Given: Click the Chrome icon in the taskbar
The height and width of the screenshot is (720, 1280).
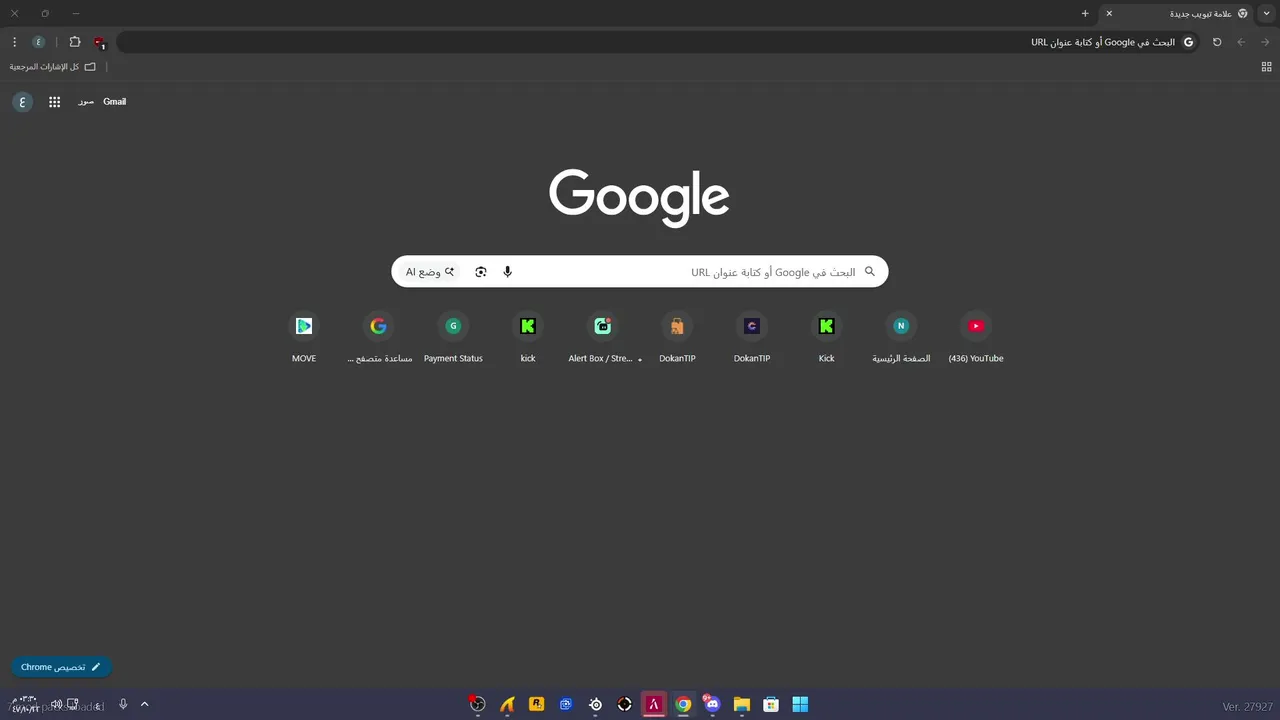Looking at the screenshot, I should coord(683,704).
